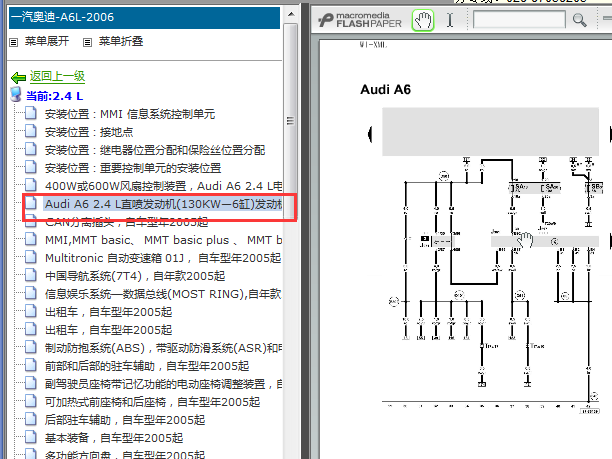Click 菜单折叠 to collapse menu
The width and height of the screenshot is (612, 459).
click(121, 41)
